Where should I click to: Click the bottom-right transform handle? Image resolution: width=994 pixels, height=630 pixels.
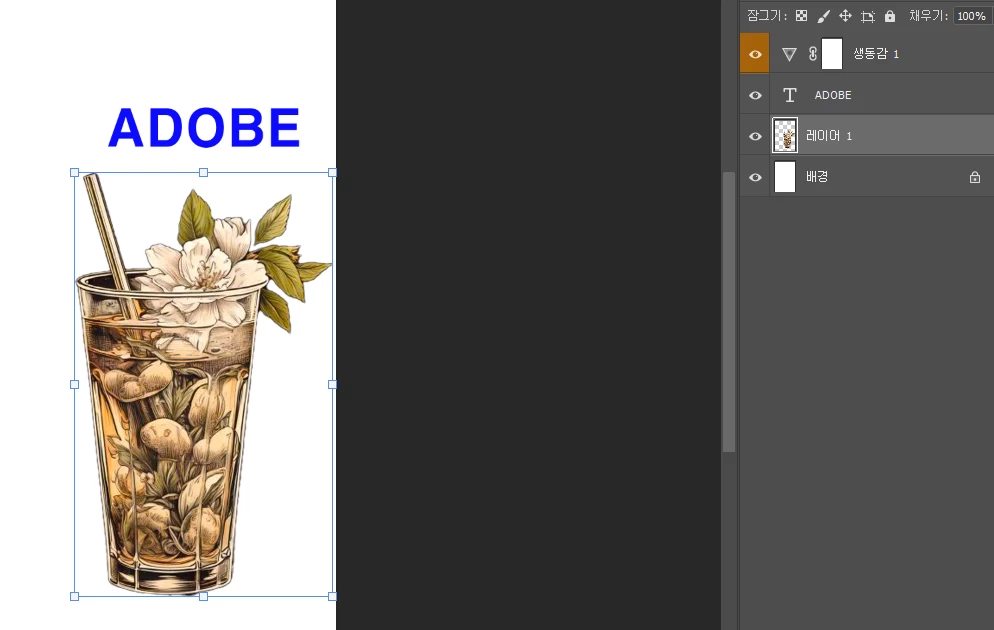332,596
